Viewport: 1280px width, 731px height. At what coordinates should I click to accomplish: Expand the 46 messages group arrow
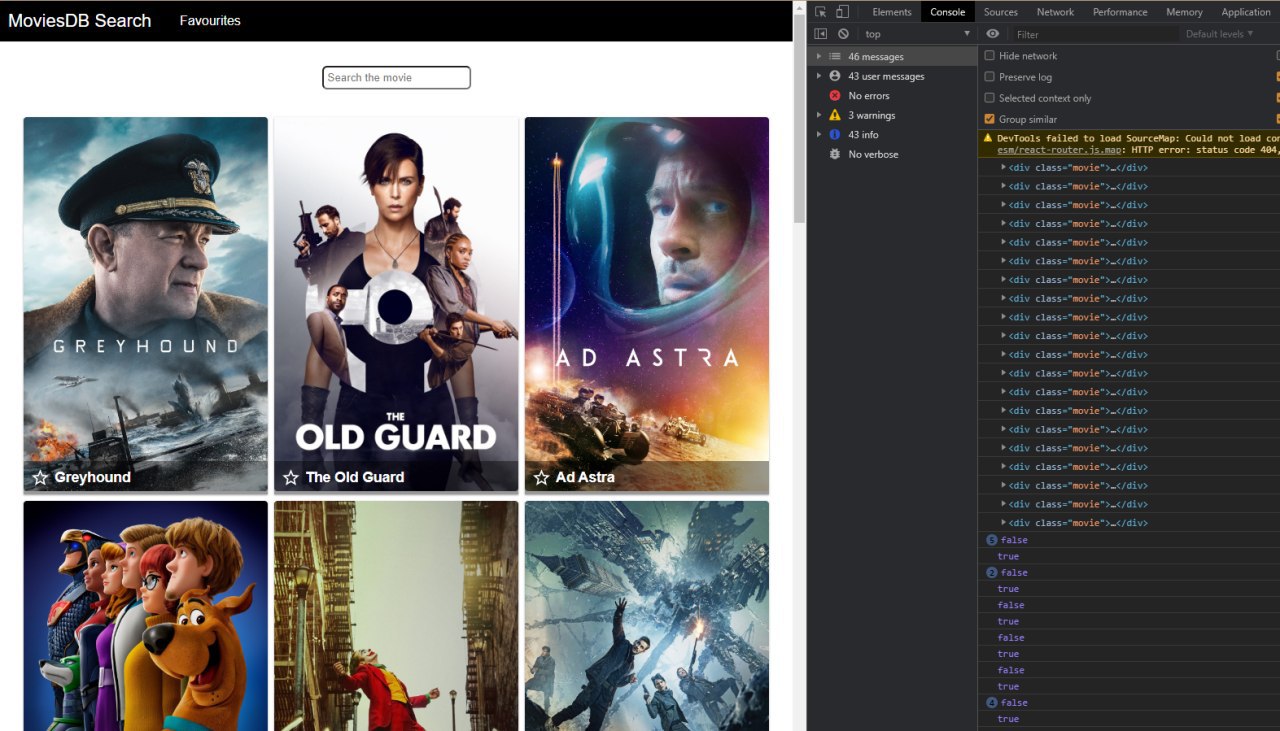pos(819,57)
